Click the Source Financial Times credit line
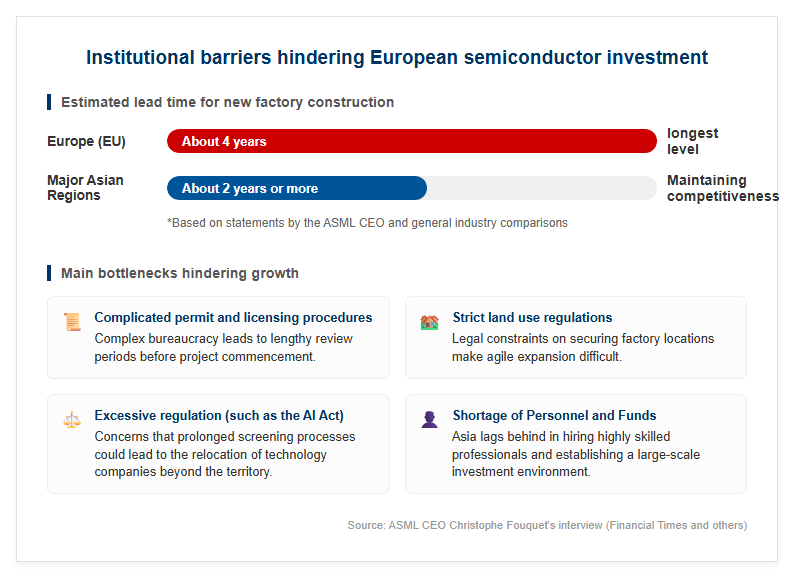 pyautogui.click(x=547, y=525)
